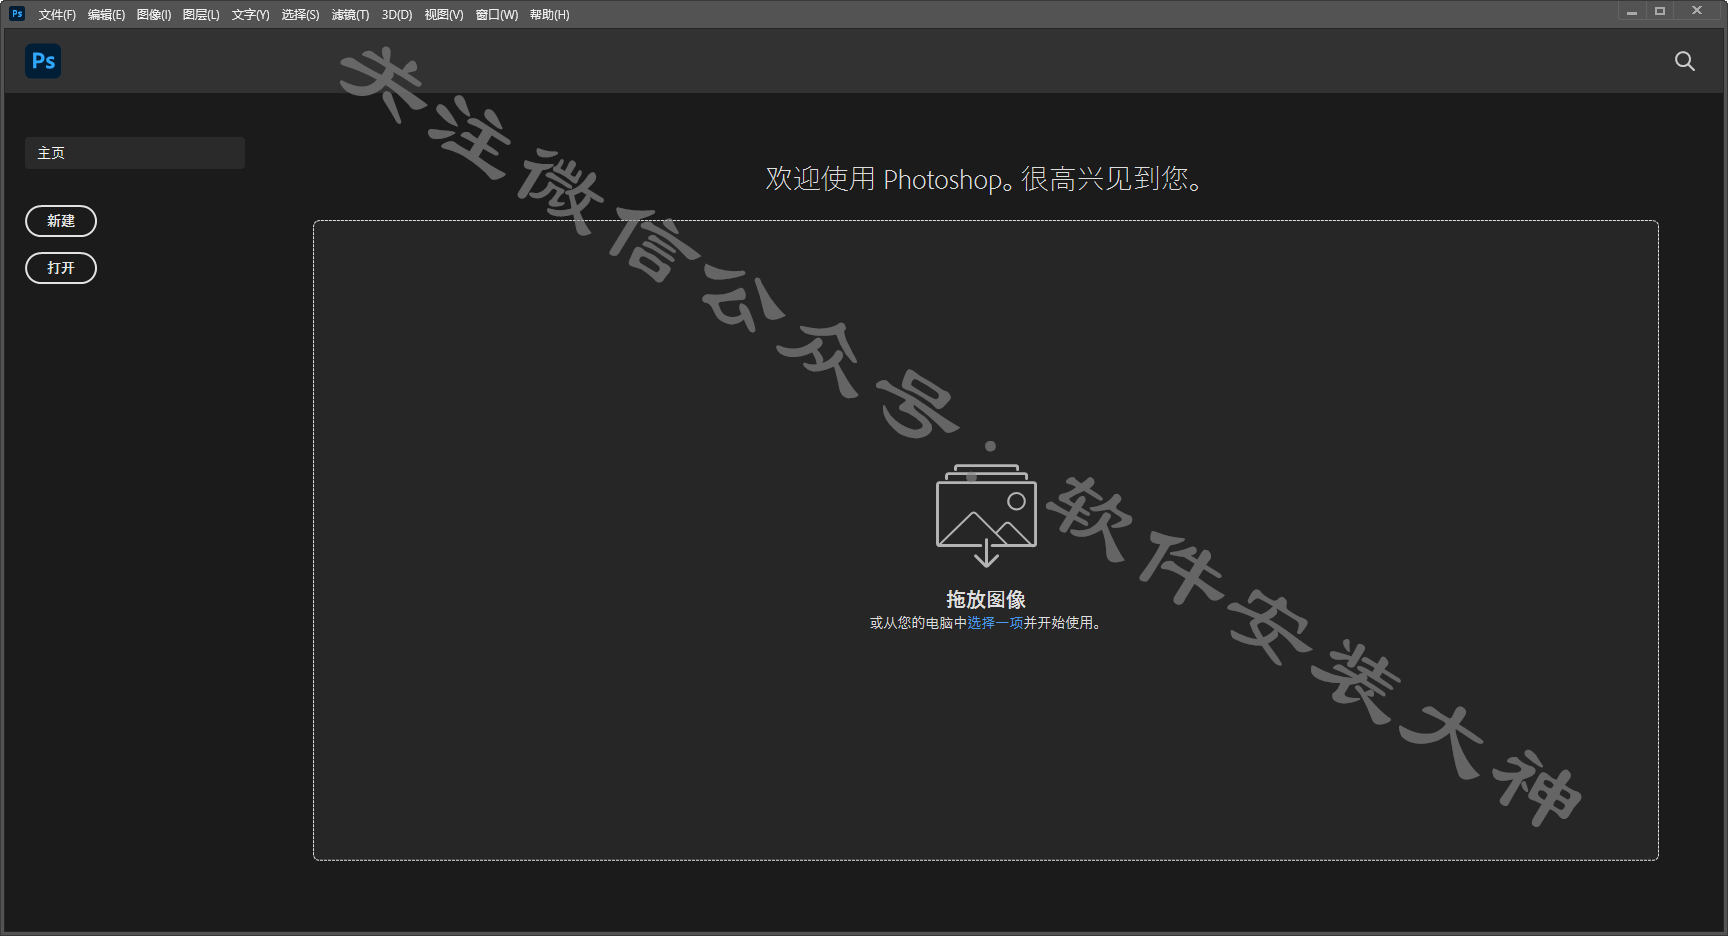Open the search magnifier icon
1728x936 pixels.
(x=1685, y=61)
